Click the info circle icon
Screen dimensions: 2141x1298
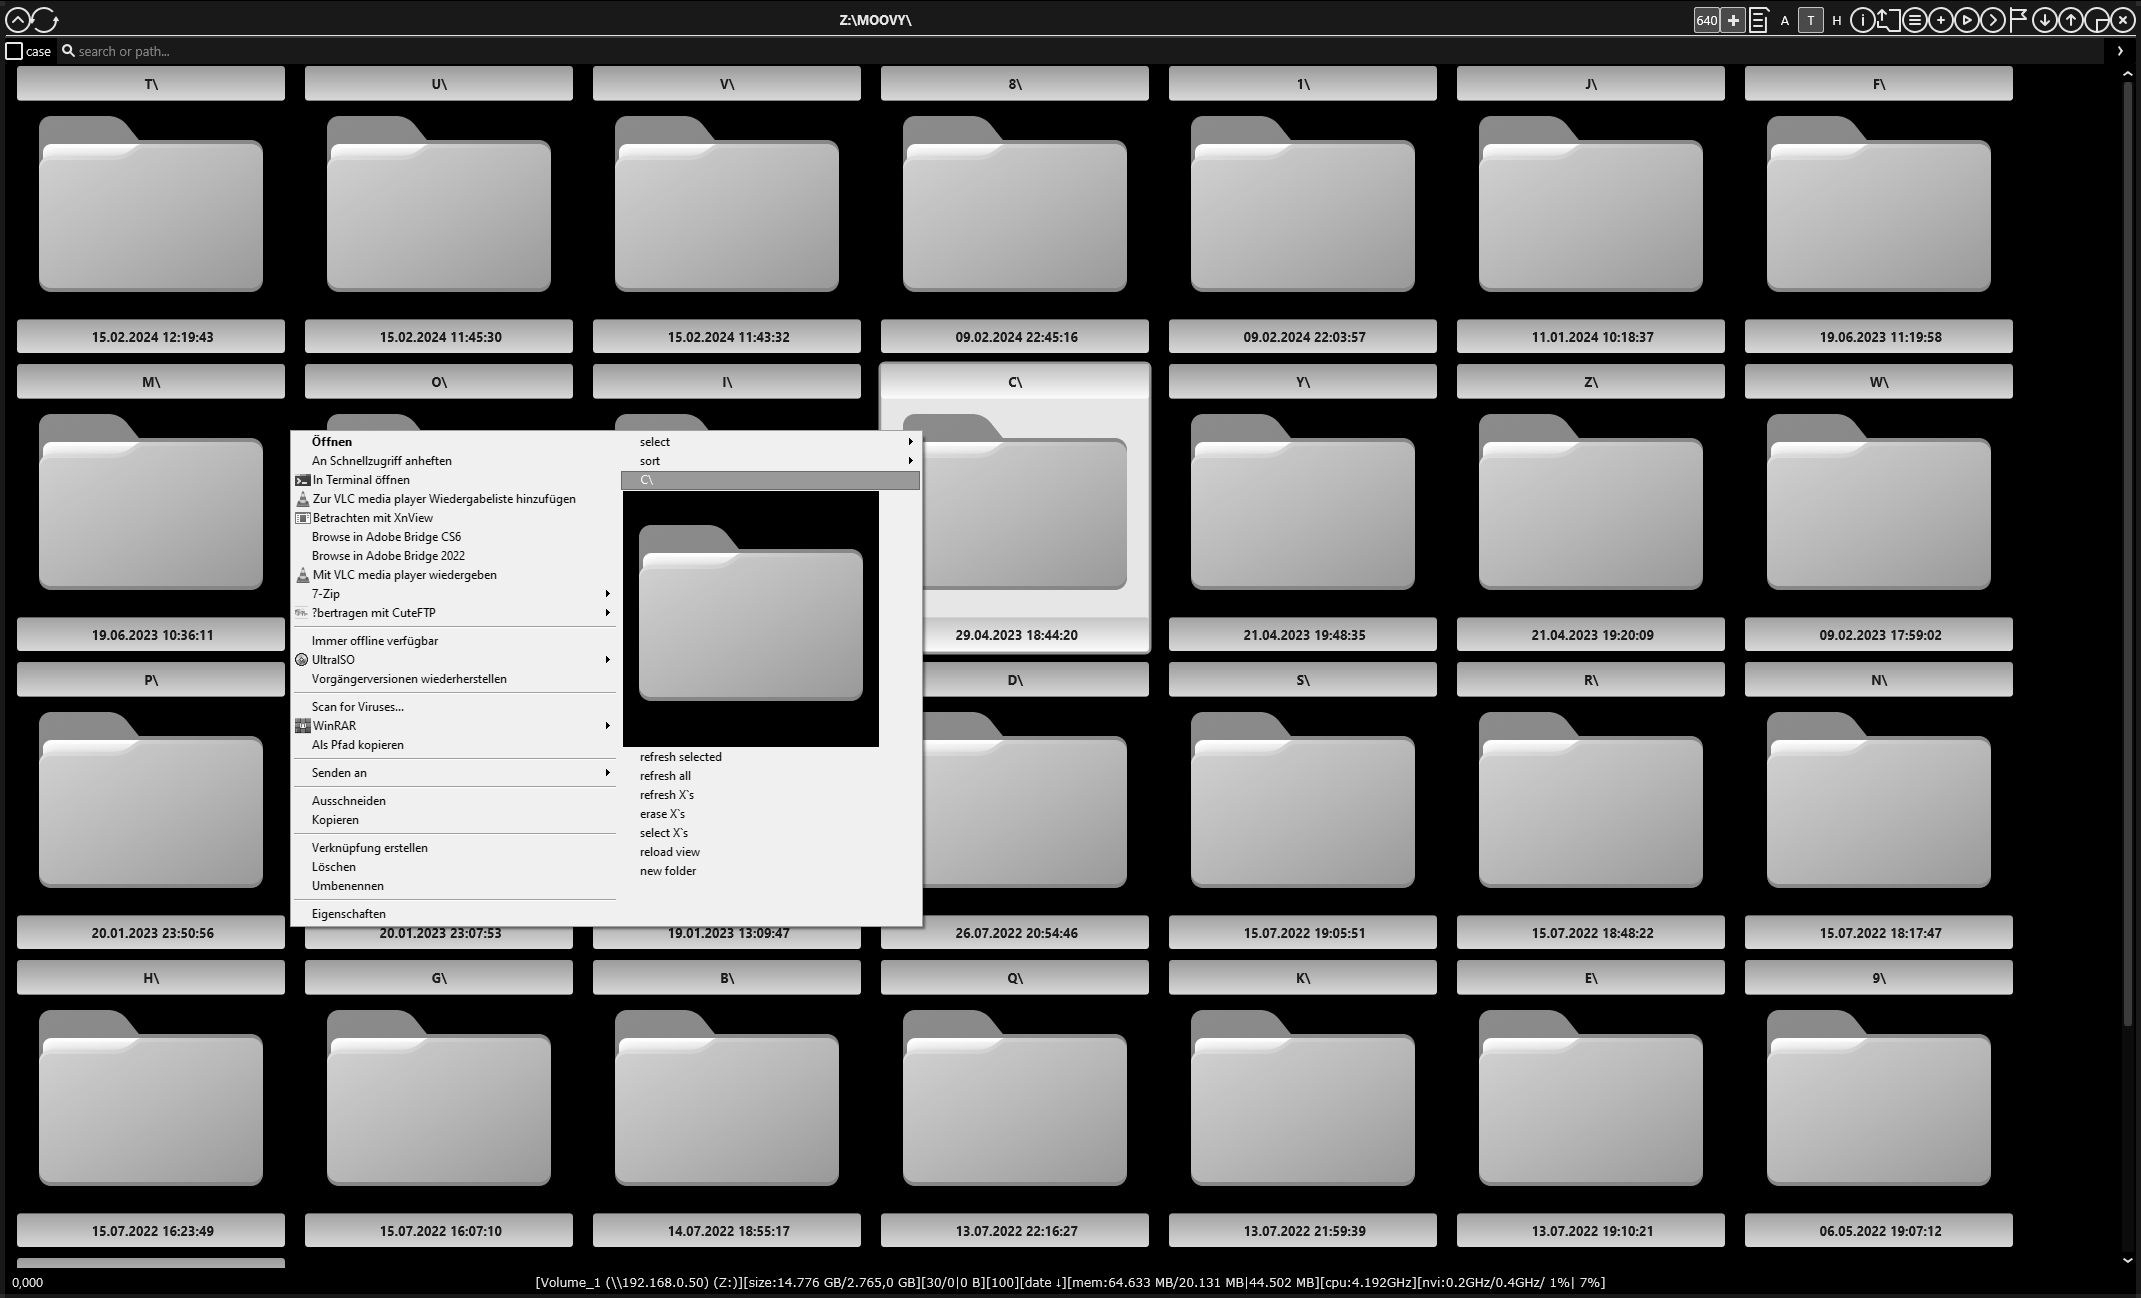click(x=1862, y=20)
